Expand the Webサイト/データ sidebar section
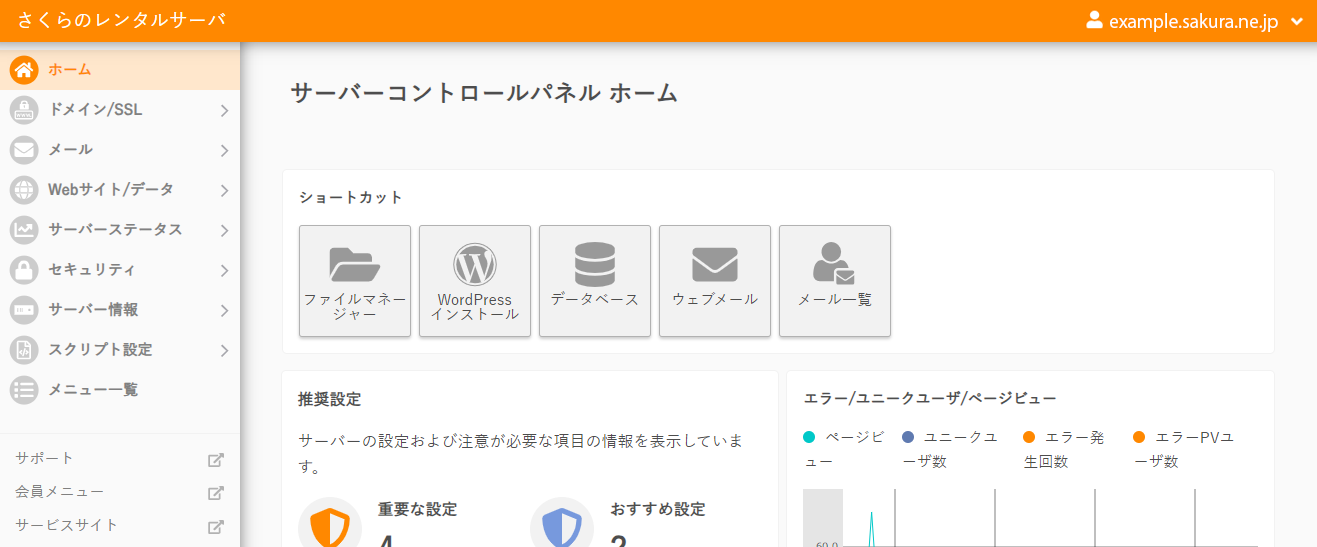 (120, 190)
